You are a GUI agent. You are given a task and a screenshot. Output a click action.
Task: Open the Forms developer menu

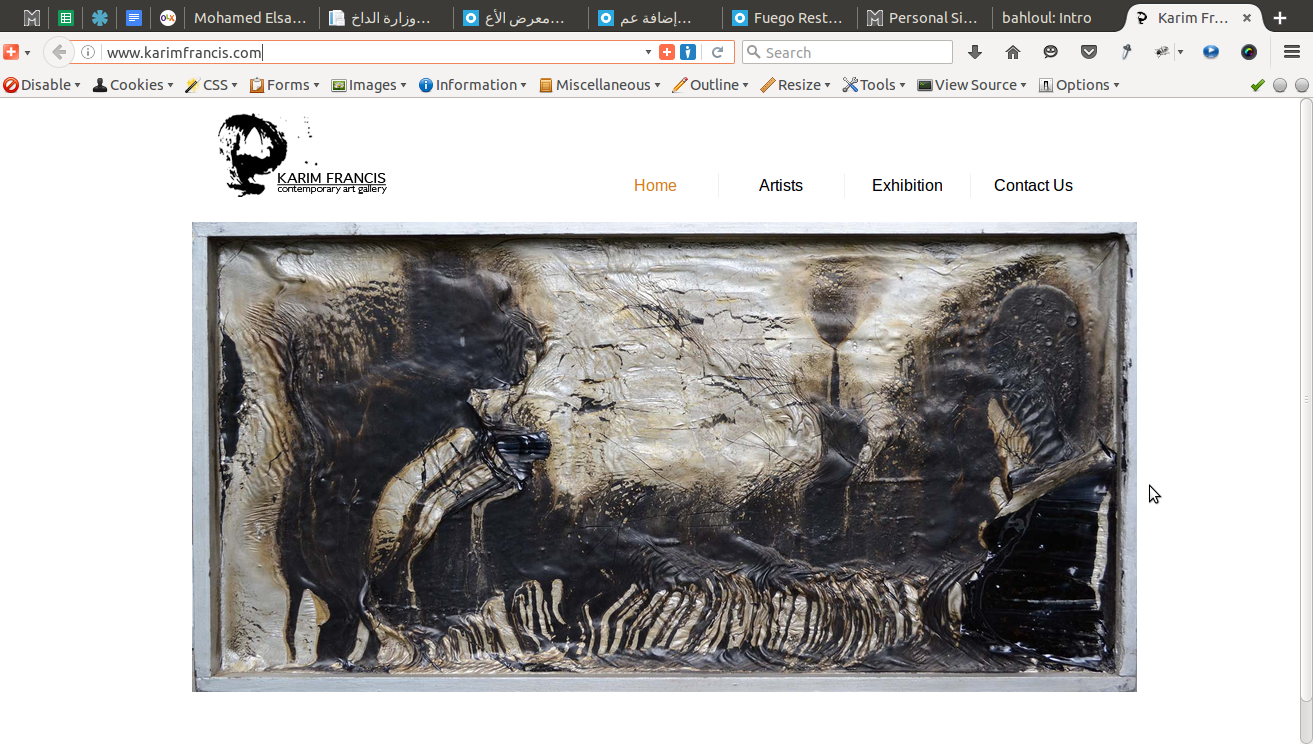[x=285, y=85]
